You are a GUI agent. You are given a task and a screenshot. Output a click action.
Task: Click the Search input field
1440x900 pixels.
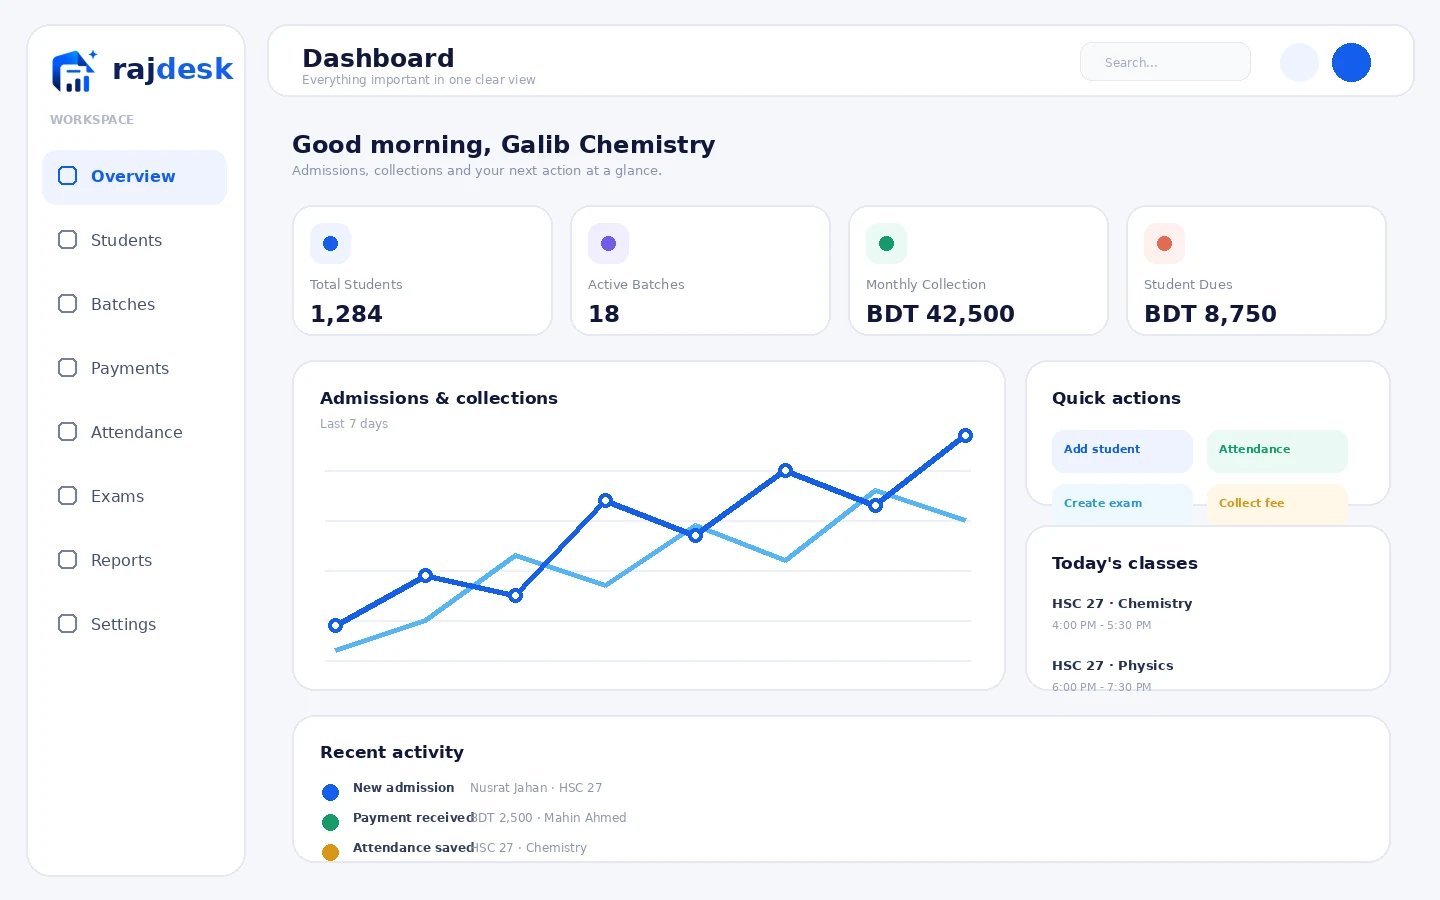(1165, 62)
